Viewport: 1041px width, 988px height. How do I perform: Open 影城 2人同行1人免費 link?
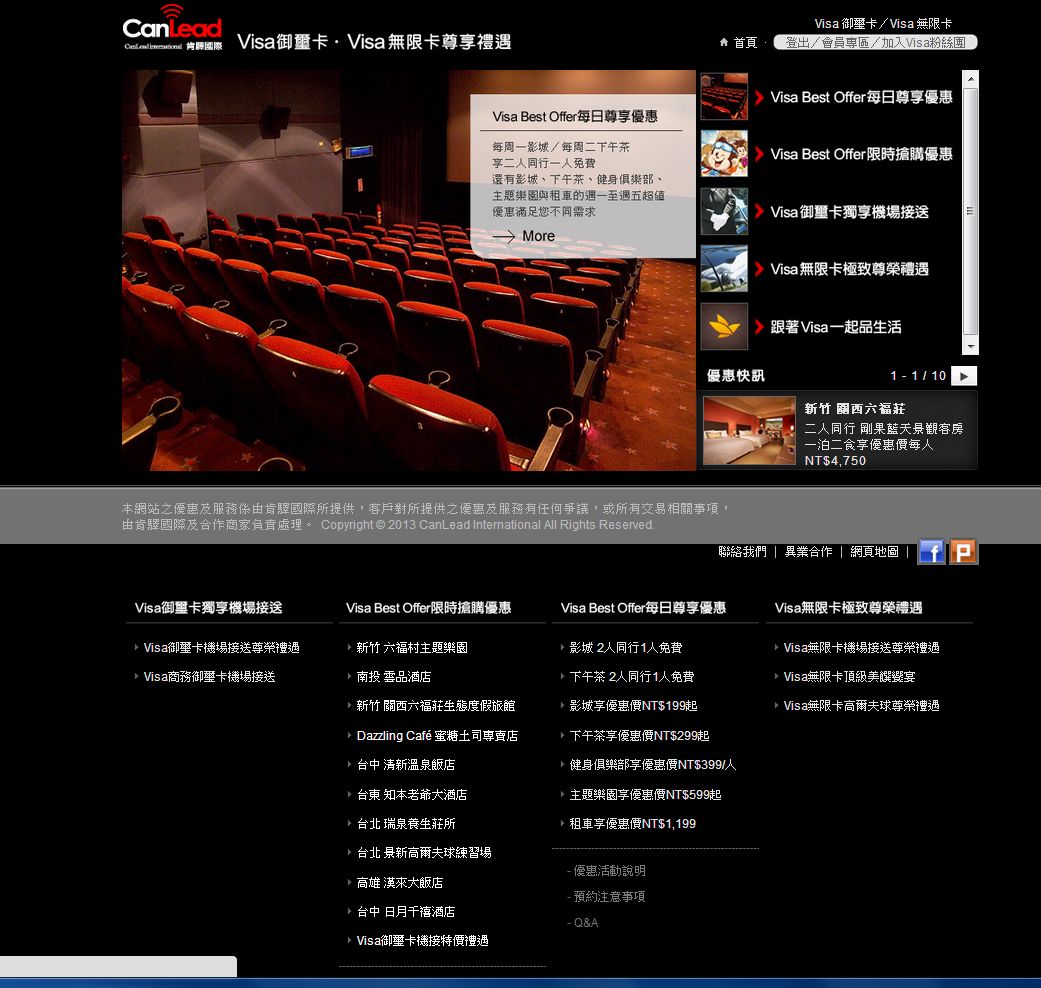tap(625, 648)
